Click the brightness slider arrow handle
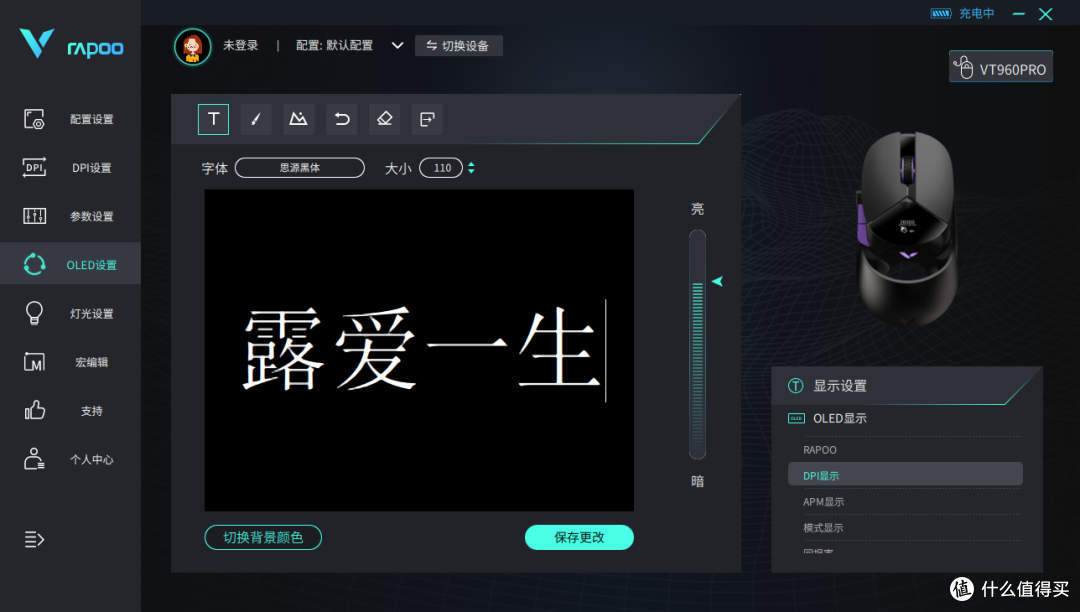Screen dimensions: 1080x612 click(x=717, y=281)
